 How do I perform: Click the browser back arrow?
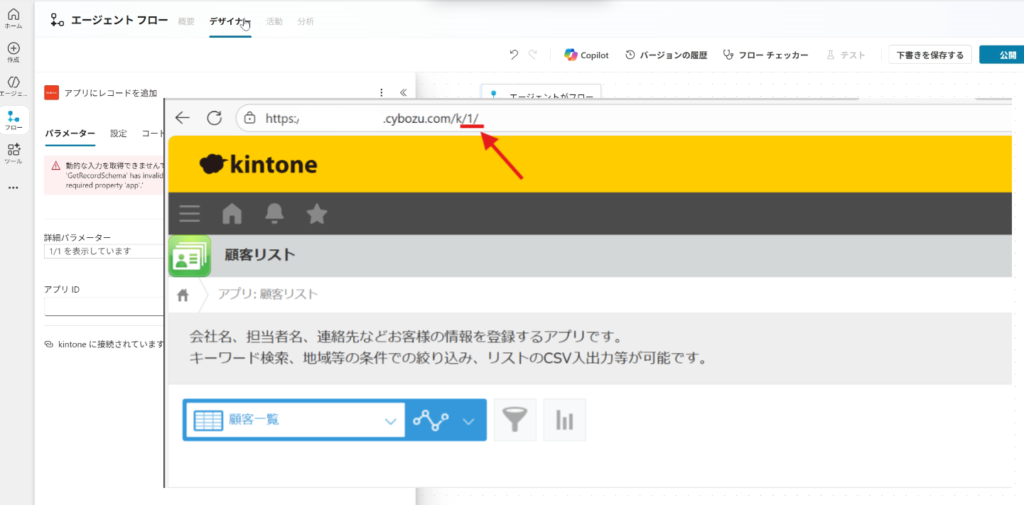[x=182, y=118]
